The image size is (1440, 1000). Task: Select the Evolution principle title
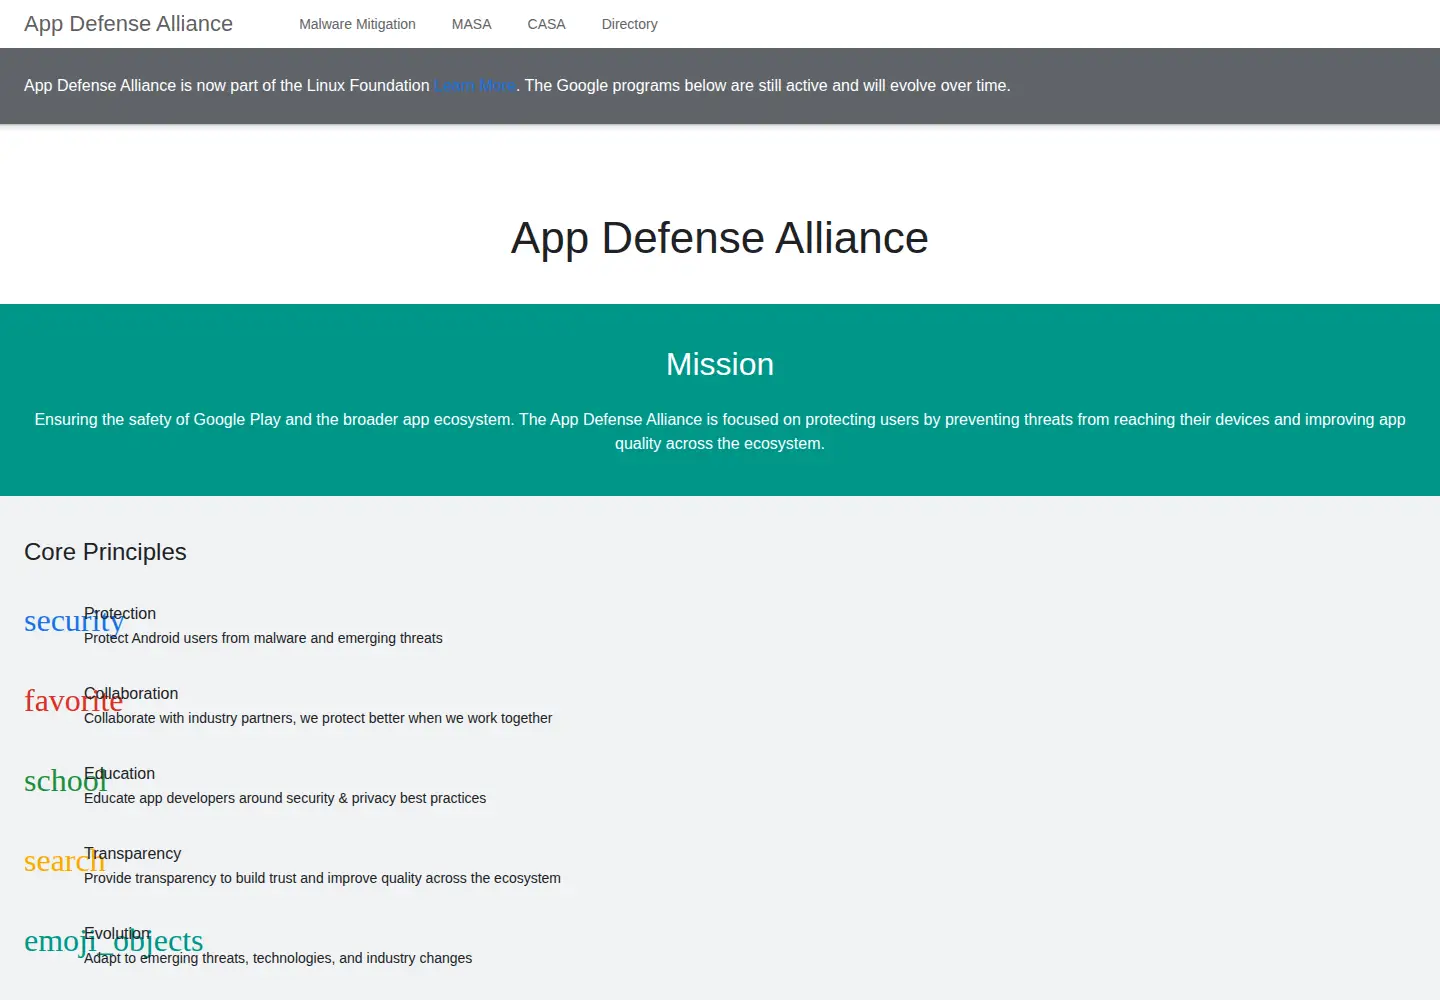(x=117, y=933)
